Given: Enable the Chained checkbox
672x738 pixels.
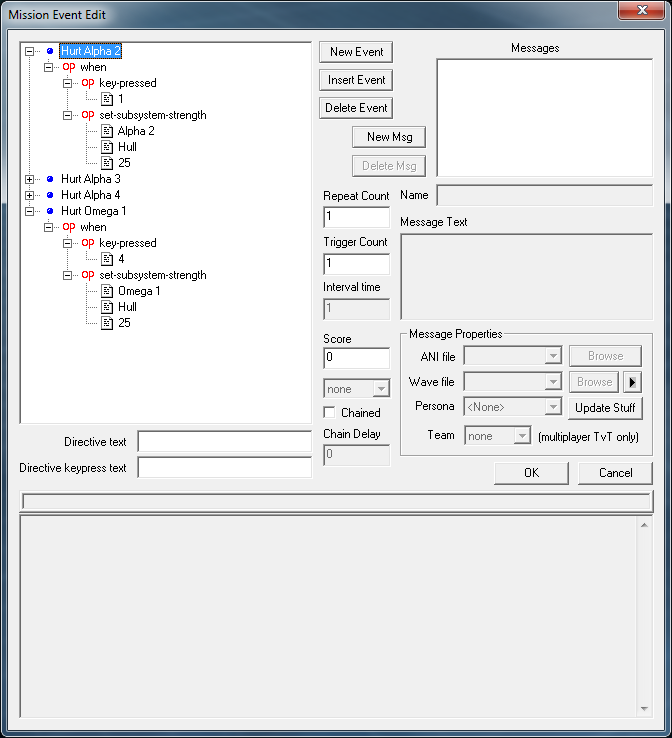Looking at the screenshot, I should pyautogui.click(x=330, y=413).
